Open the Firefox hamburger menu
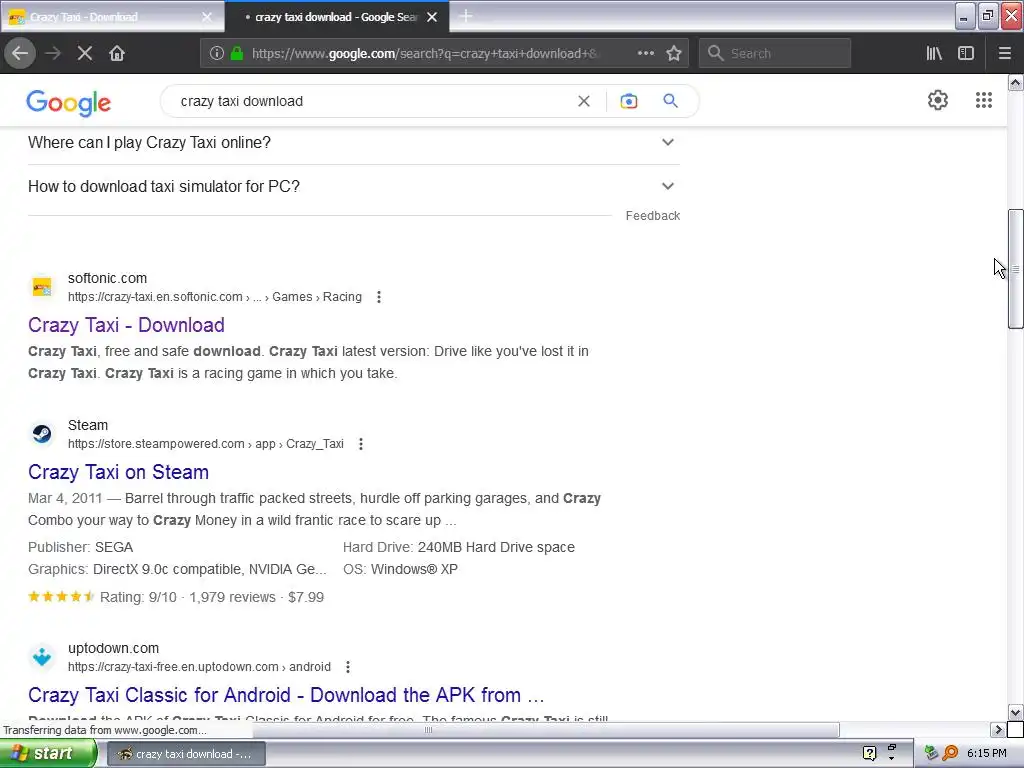The image size is (1024, 768). (1004, 53)
